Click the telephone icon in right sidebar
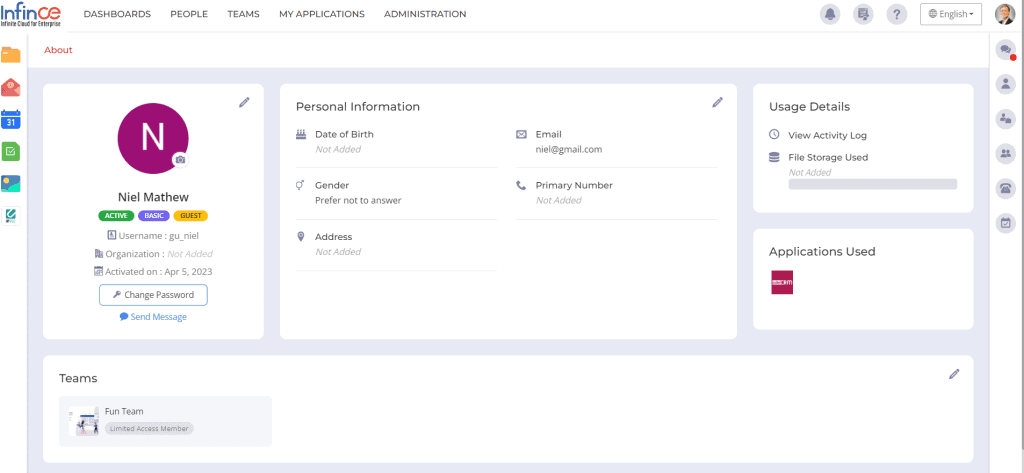The width and height of the screenshot is (1024, 473). click(1005, 187)
